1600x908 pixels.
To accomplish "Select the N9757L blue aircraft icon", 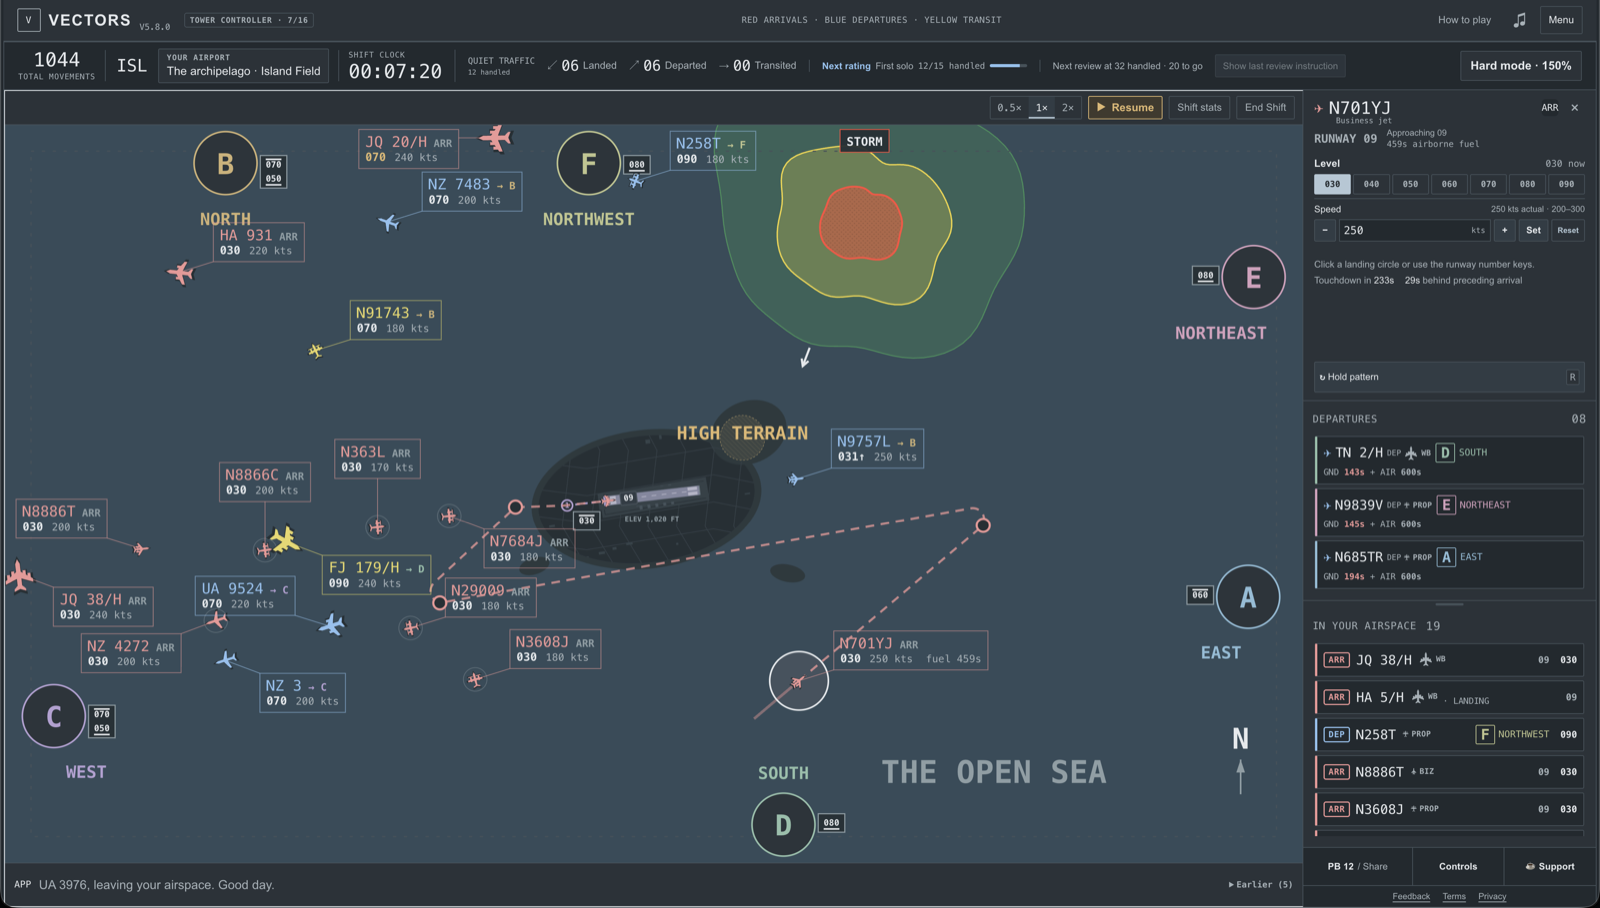I will pos(795,479).
